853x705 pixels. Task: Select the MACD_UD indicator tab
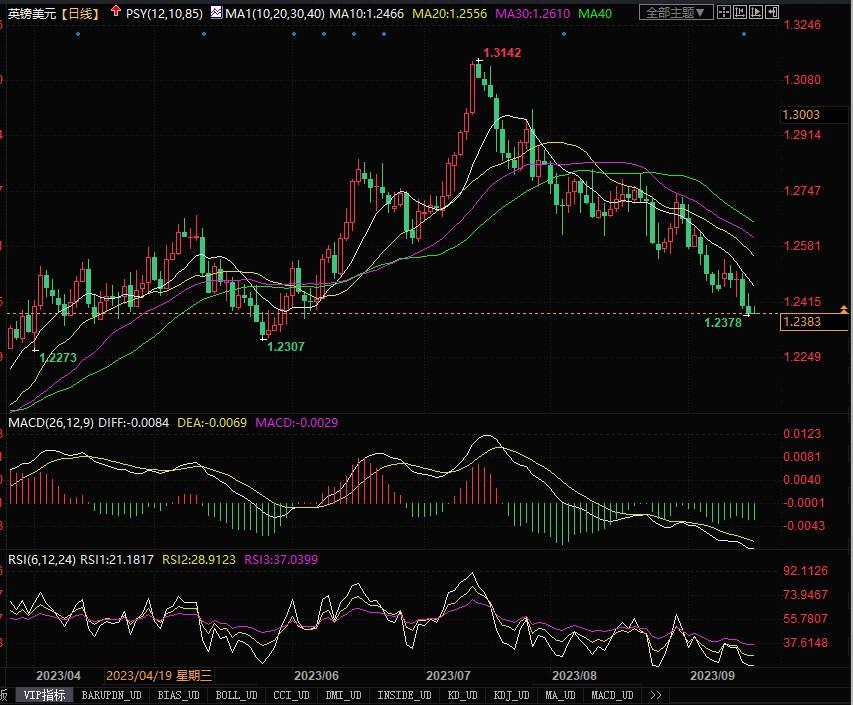coord(612,695)
